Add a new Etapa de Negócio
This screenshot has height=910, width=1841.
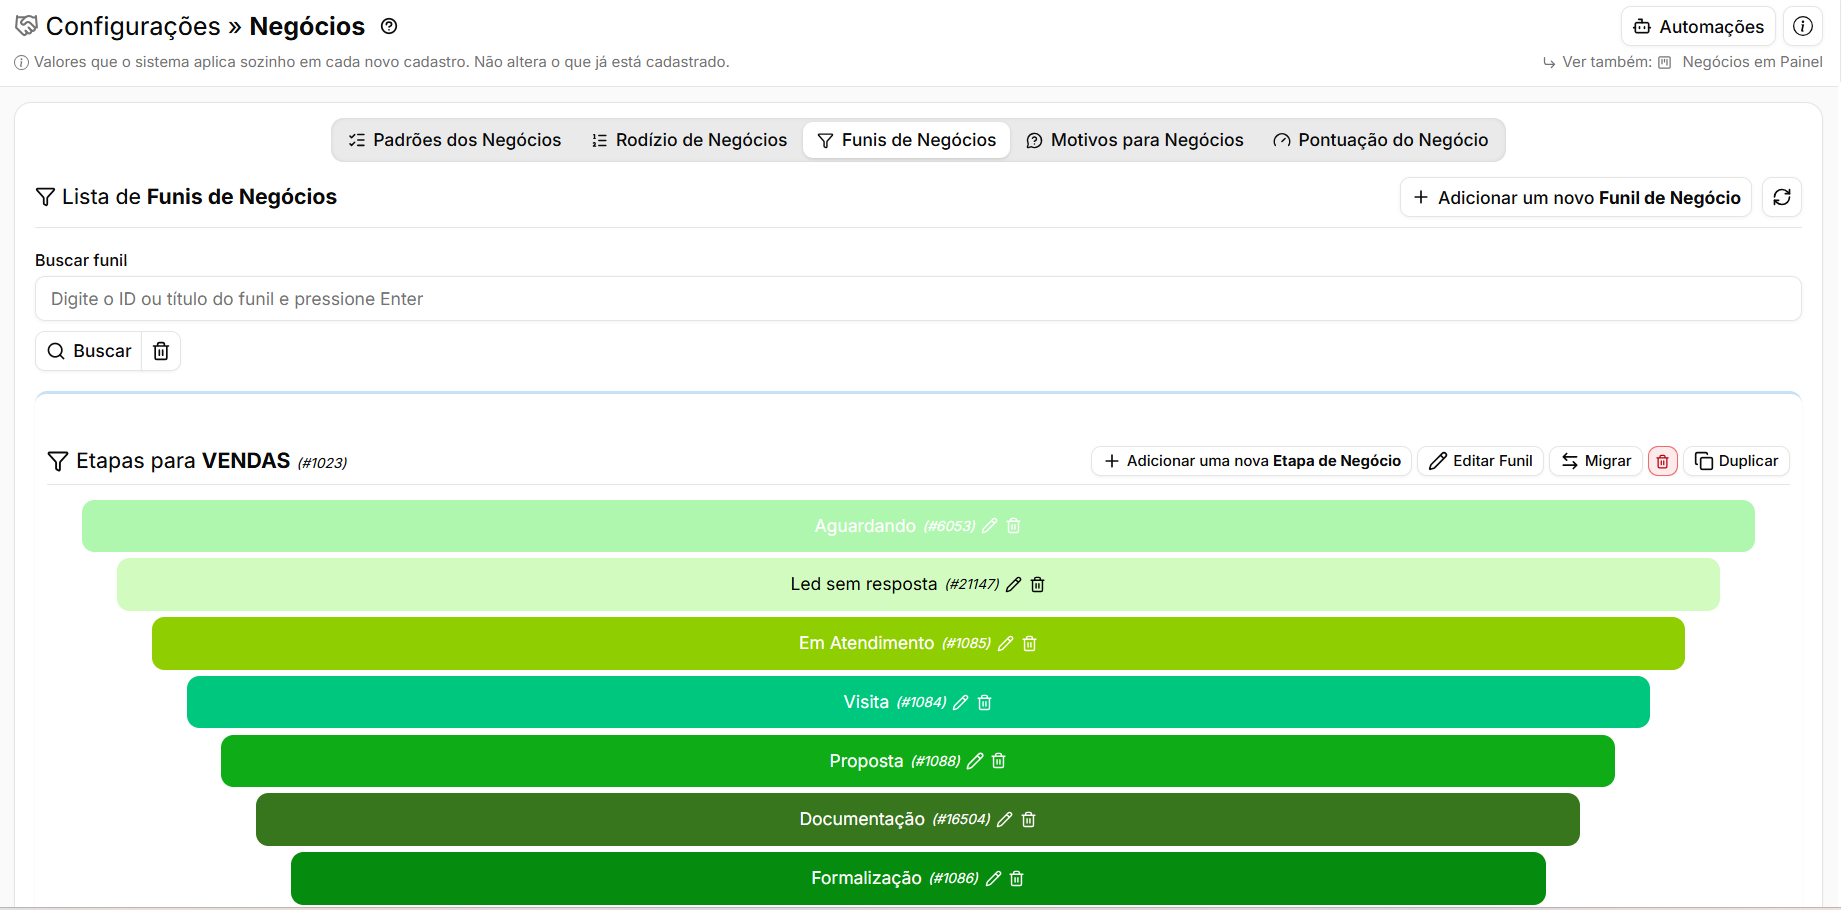1251,461
